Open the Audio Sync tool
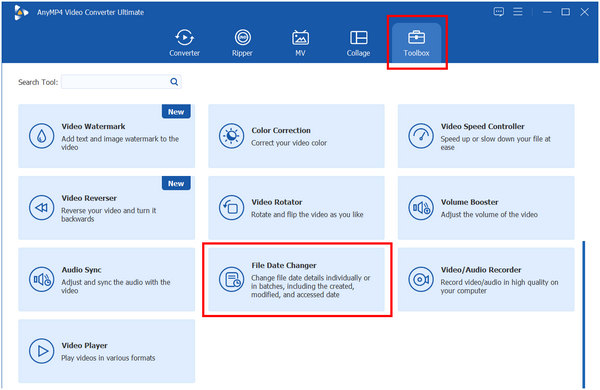 click(106, 279)
